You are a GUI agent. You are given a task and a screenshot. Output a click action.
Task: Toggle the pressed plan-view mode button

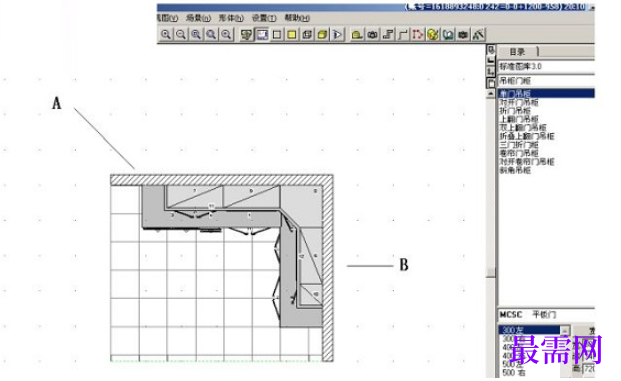pyautogui.click(x=262, y=34)
